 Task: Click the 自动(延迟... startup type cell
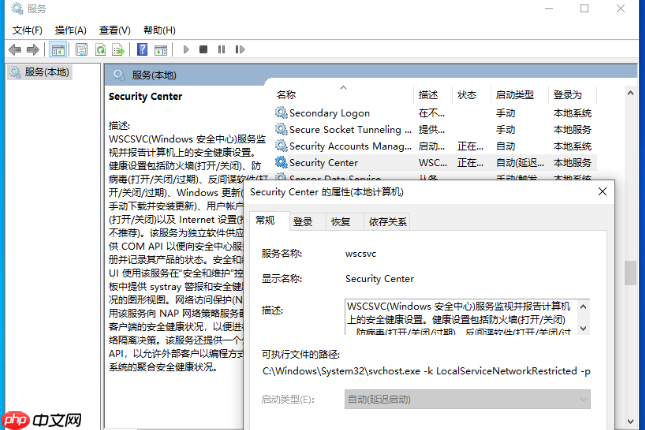pos(520,163)
